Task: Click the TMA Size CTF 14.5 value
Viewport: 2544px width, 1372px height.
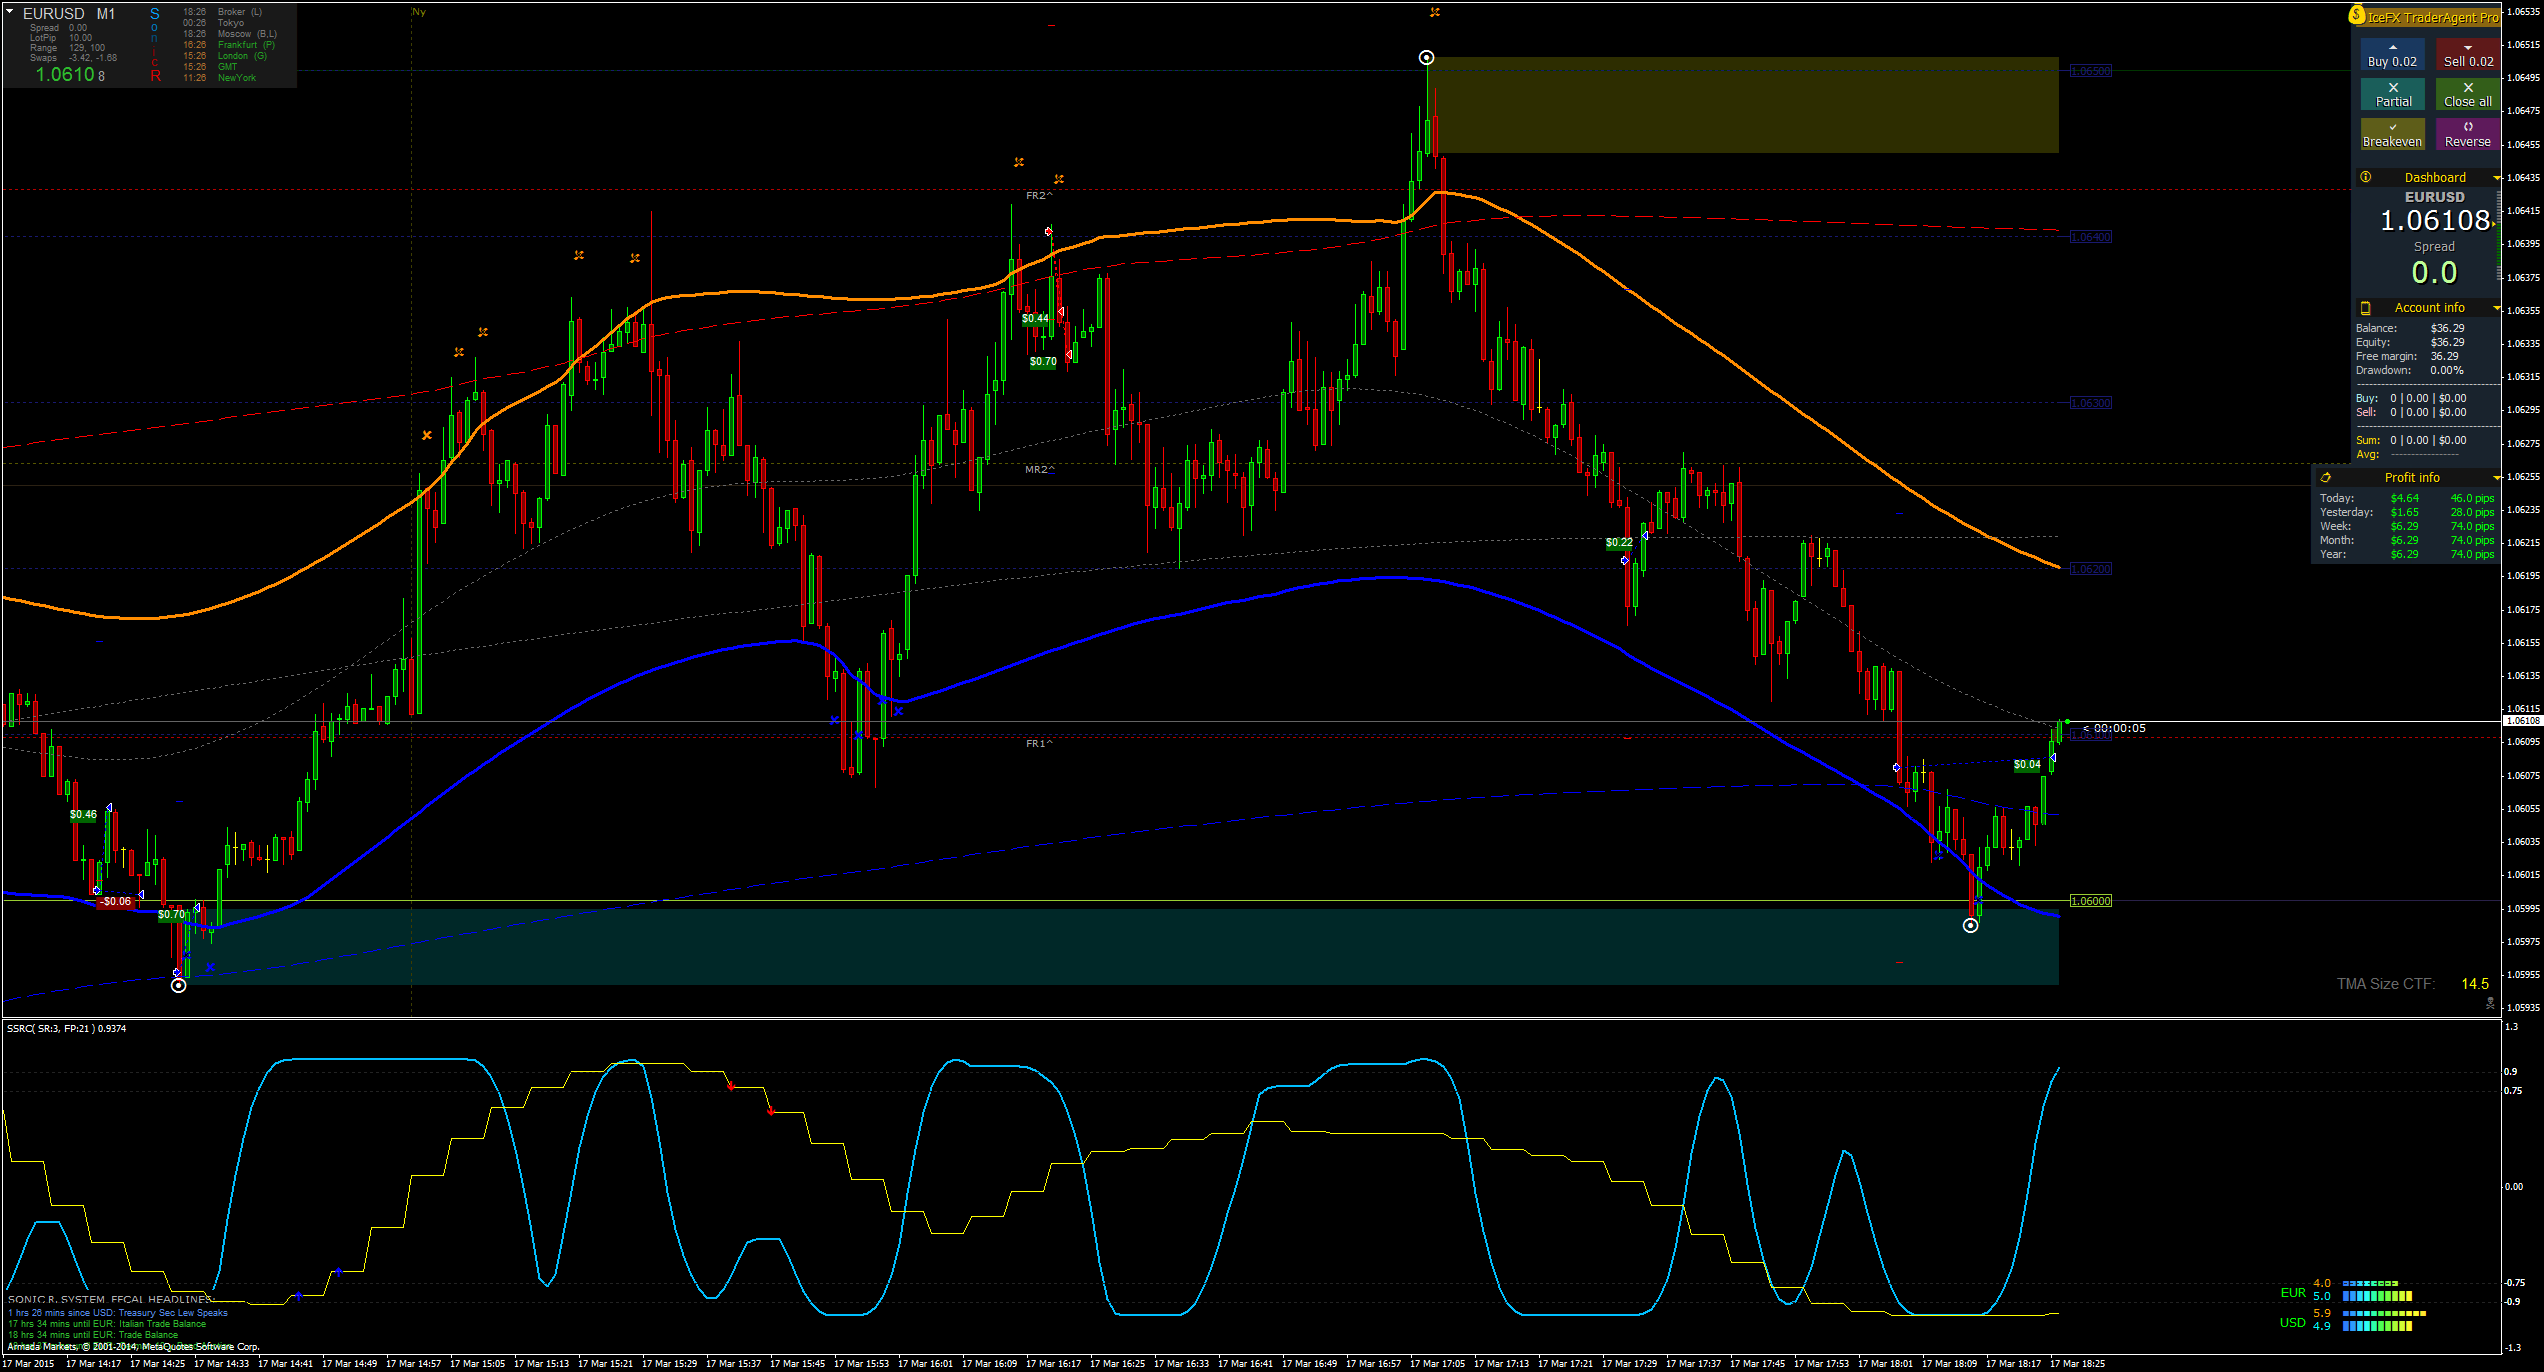Action: pos(2475,984)
